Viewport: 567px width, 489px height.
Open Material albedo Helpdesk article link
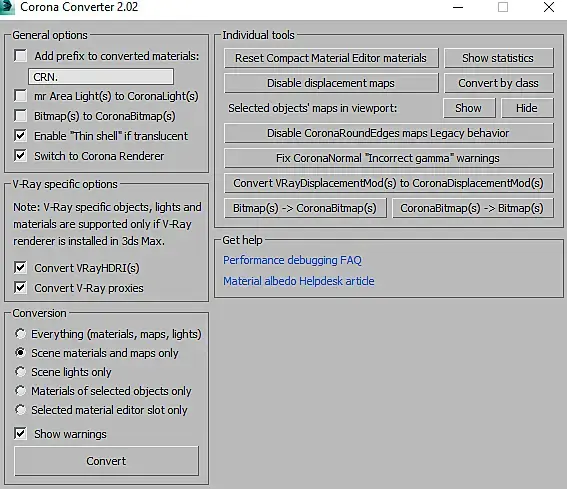(299, 281)
